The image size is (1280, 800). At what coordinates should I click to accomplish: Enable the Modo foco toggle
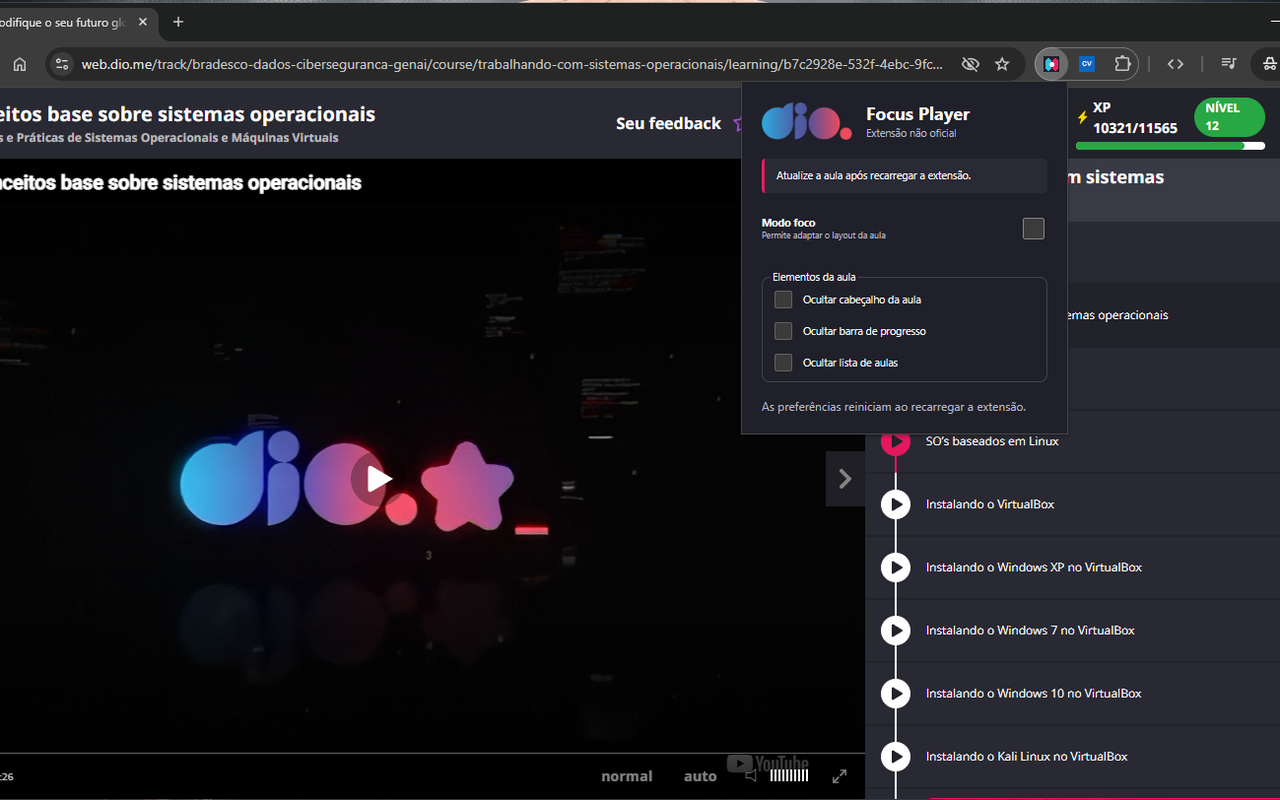click(1033, 228)
